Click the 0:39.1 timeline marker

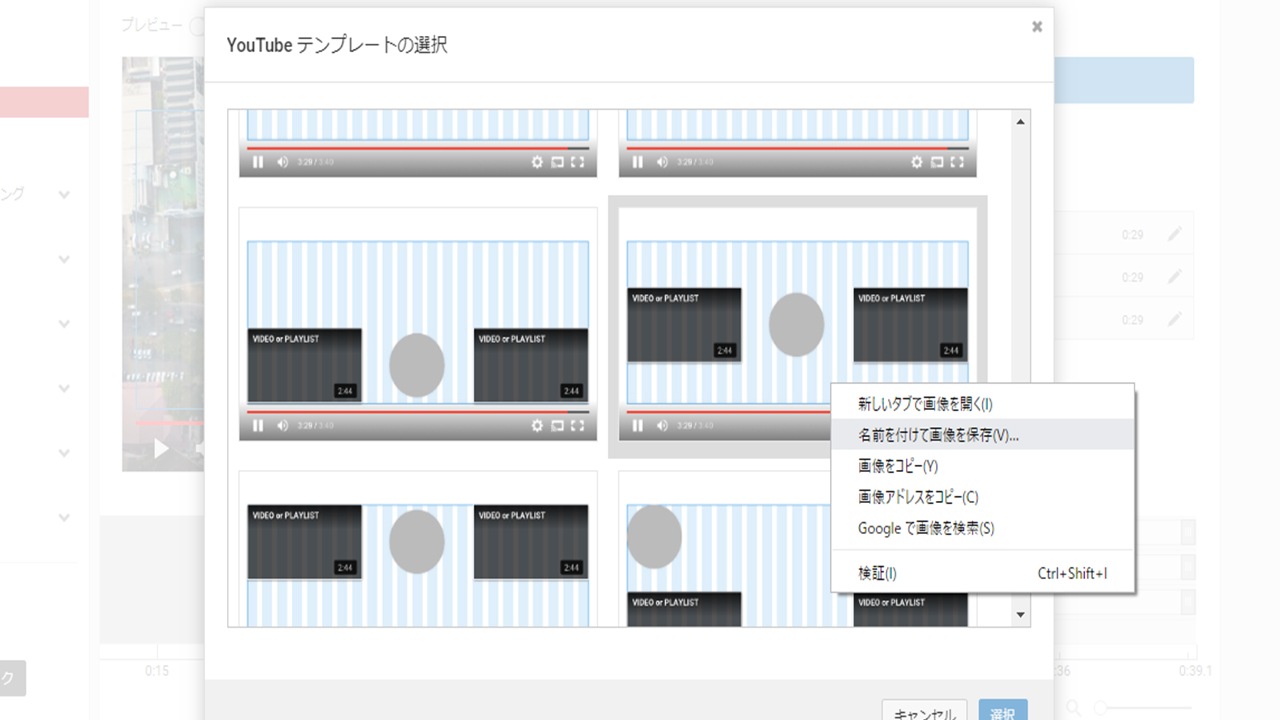coord(1194,671)
